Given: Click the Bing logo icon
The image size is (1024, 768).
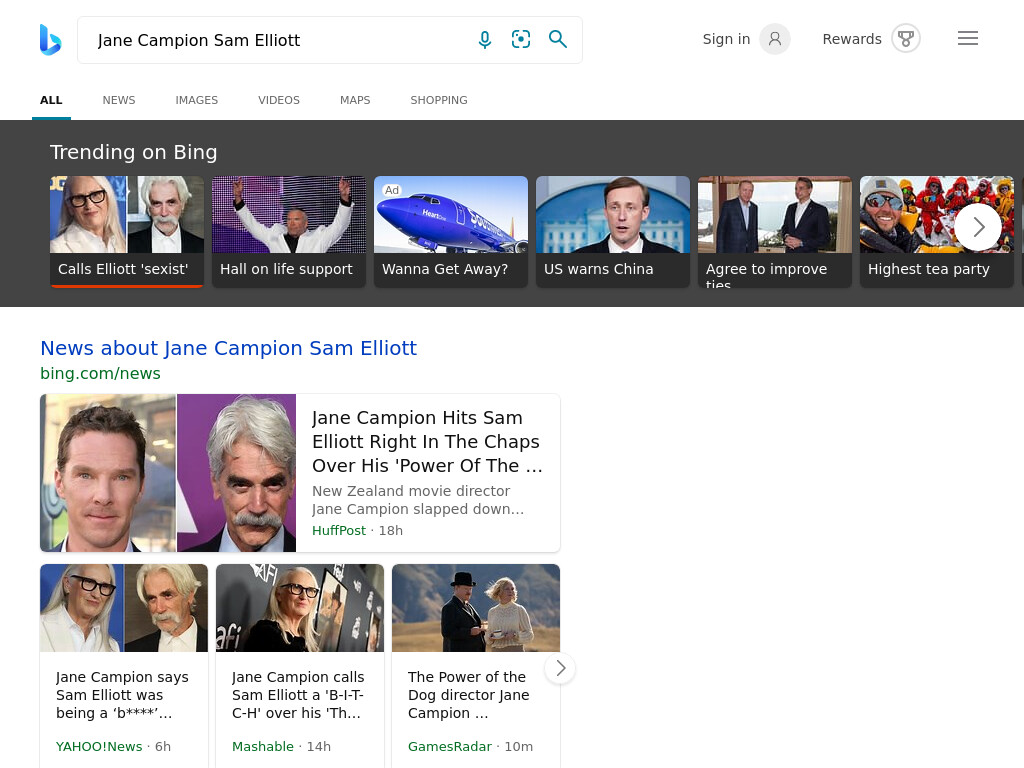Looking at the screenshot, I should click(50, 40).
